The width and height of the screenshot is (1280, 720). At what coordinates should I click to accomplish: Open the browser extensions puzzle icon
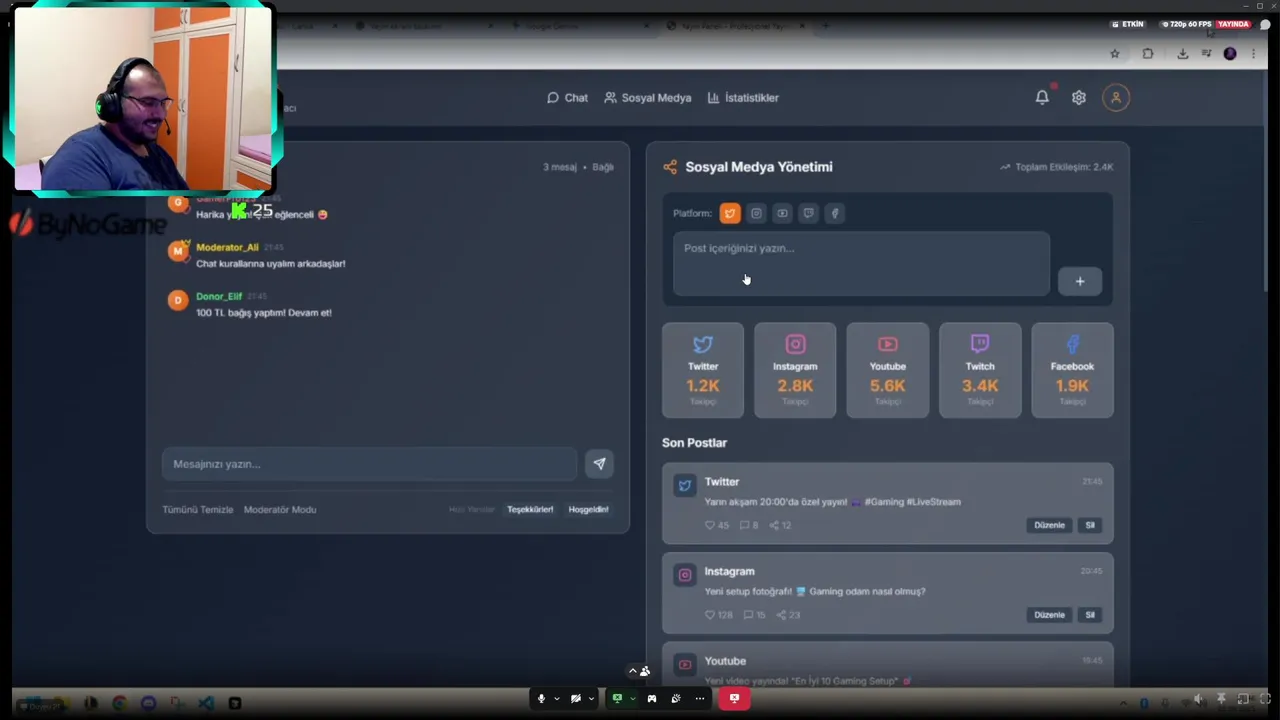tap(1148, 54)
